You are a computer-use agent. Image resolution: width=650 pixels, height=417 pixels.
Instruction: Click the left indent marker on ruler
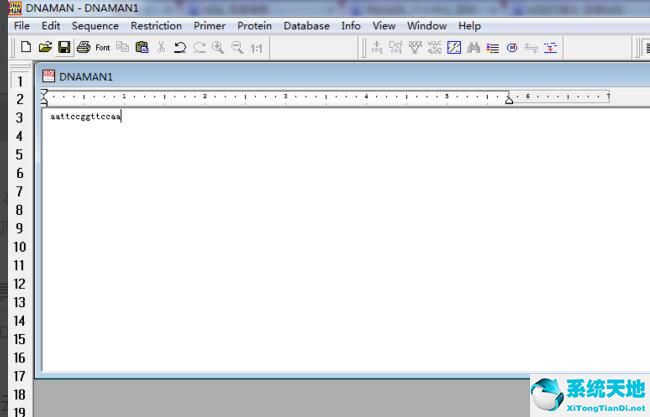[44, 97]
